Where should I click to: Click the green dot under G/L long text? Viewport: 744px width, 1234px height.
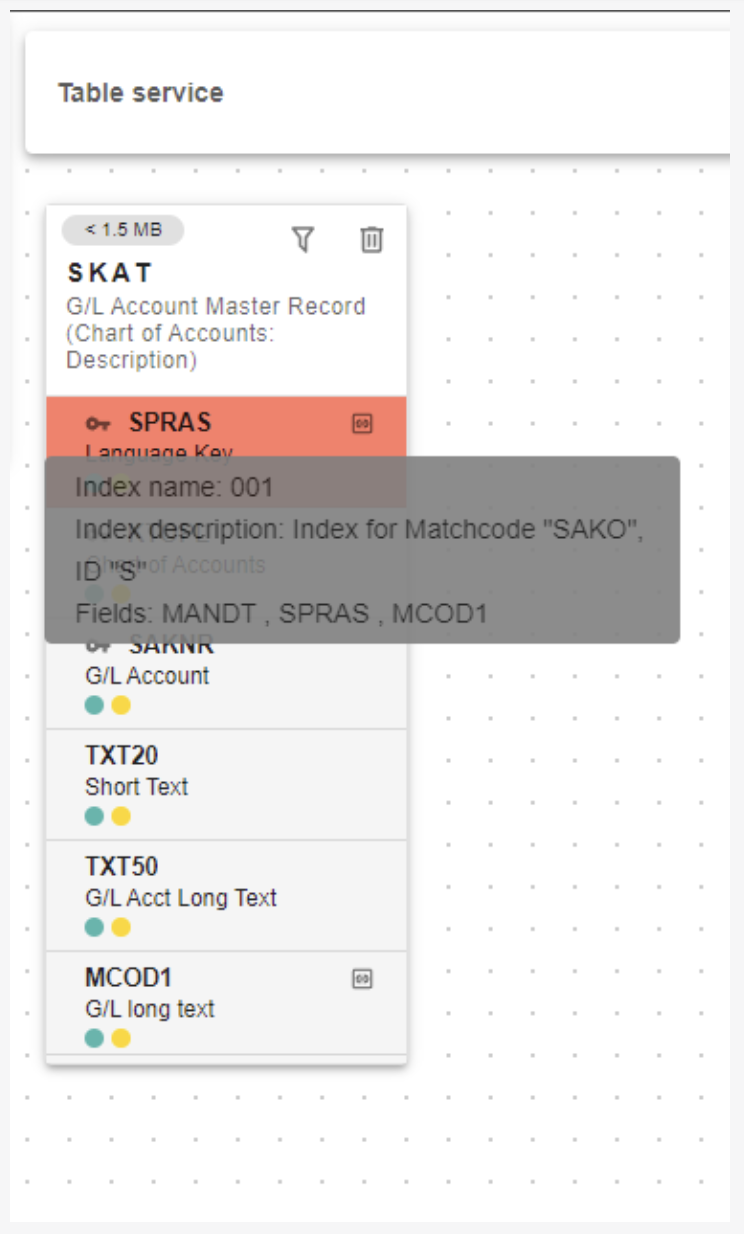[x=94, y=1038]
